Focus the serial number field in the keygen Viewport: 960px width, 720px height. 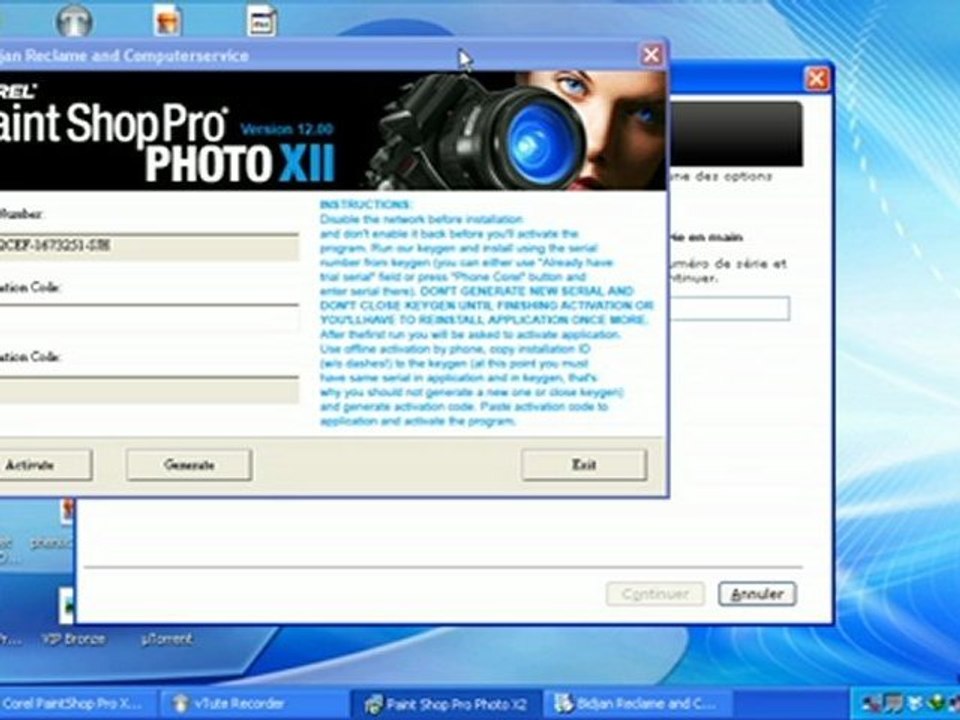pos(149,246)
